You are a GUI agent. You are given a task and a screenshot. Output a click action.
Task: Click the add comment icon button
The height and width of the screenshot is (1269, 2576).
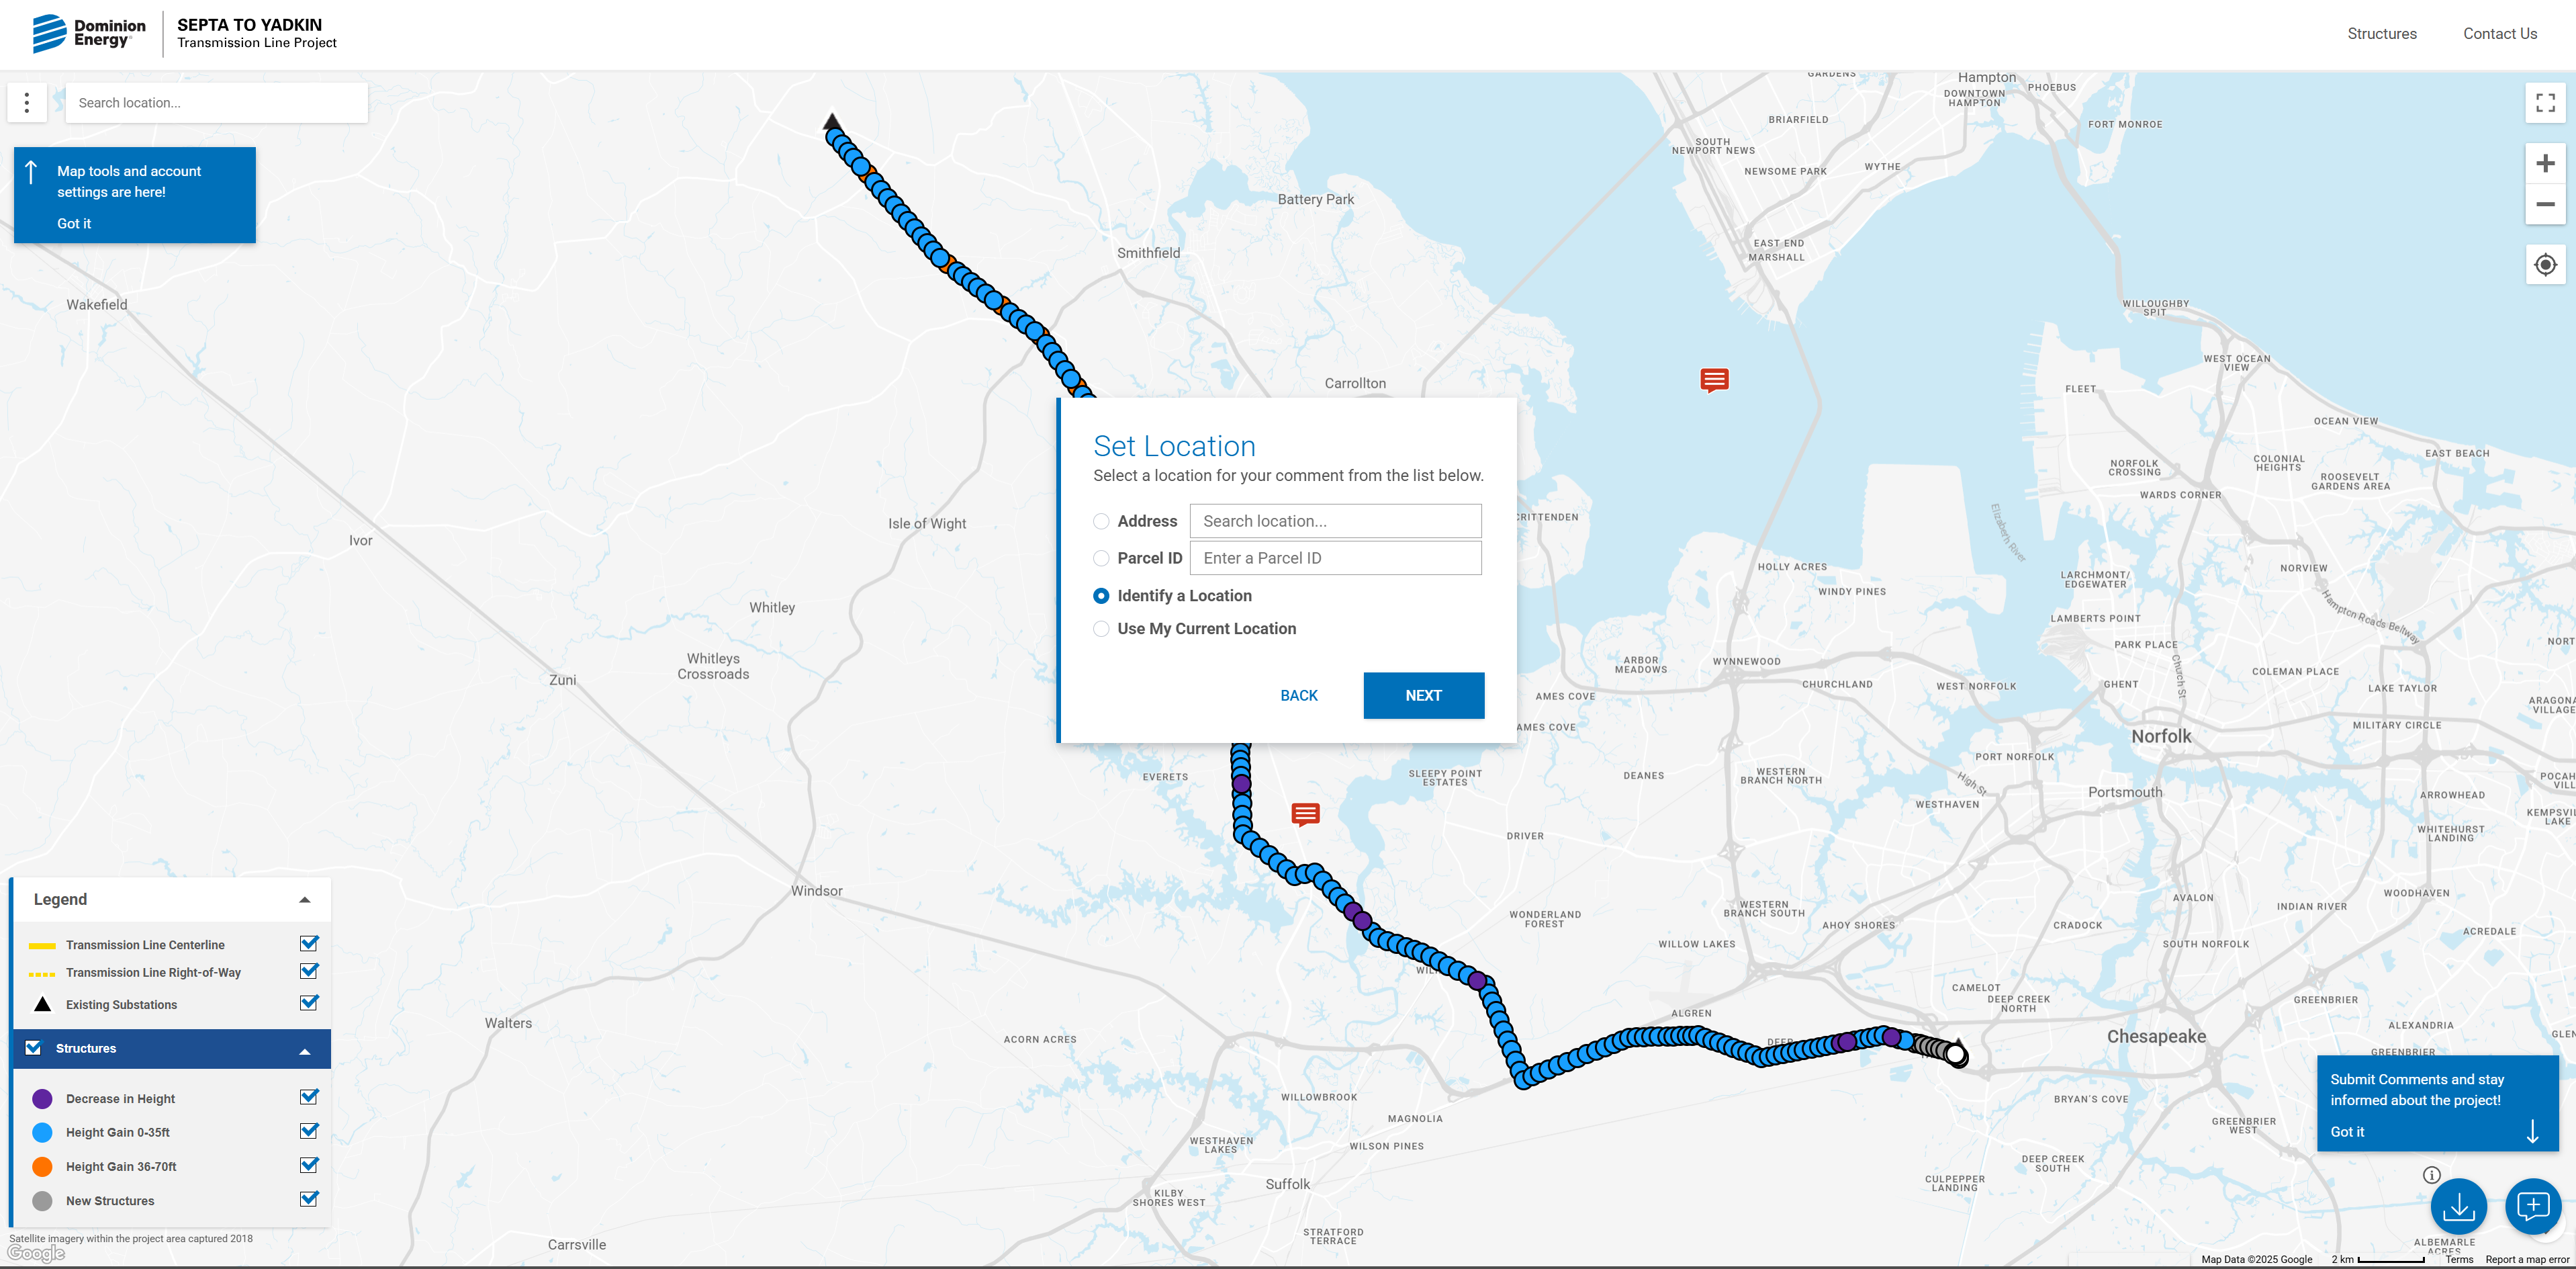pyautogui.click(x=2532, y=1207)
